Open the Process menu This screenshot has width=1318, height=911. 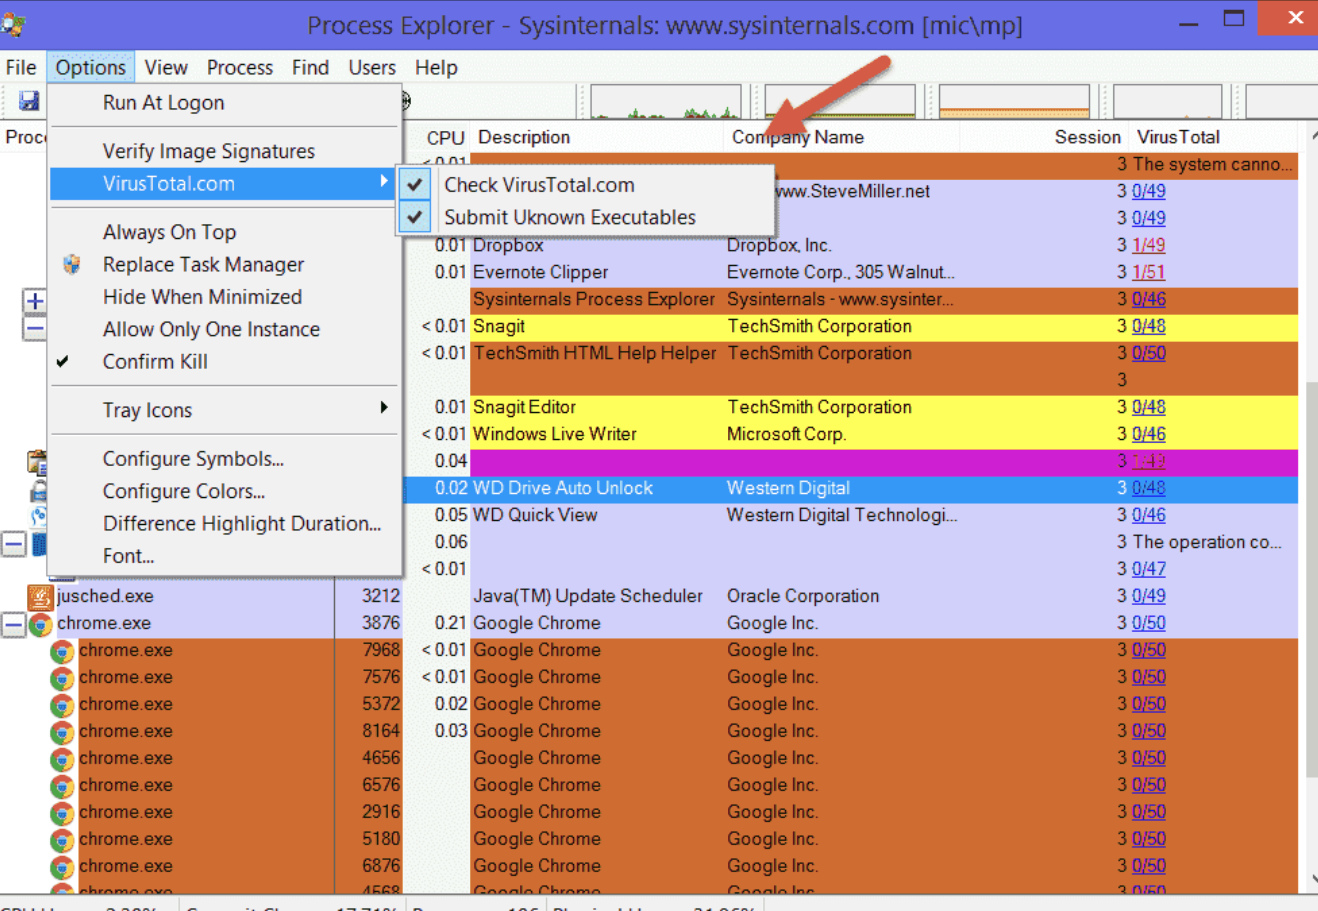point(240,67)
